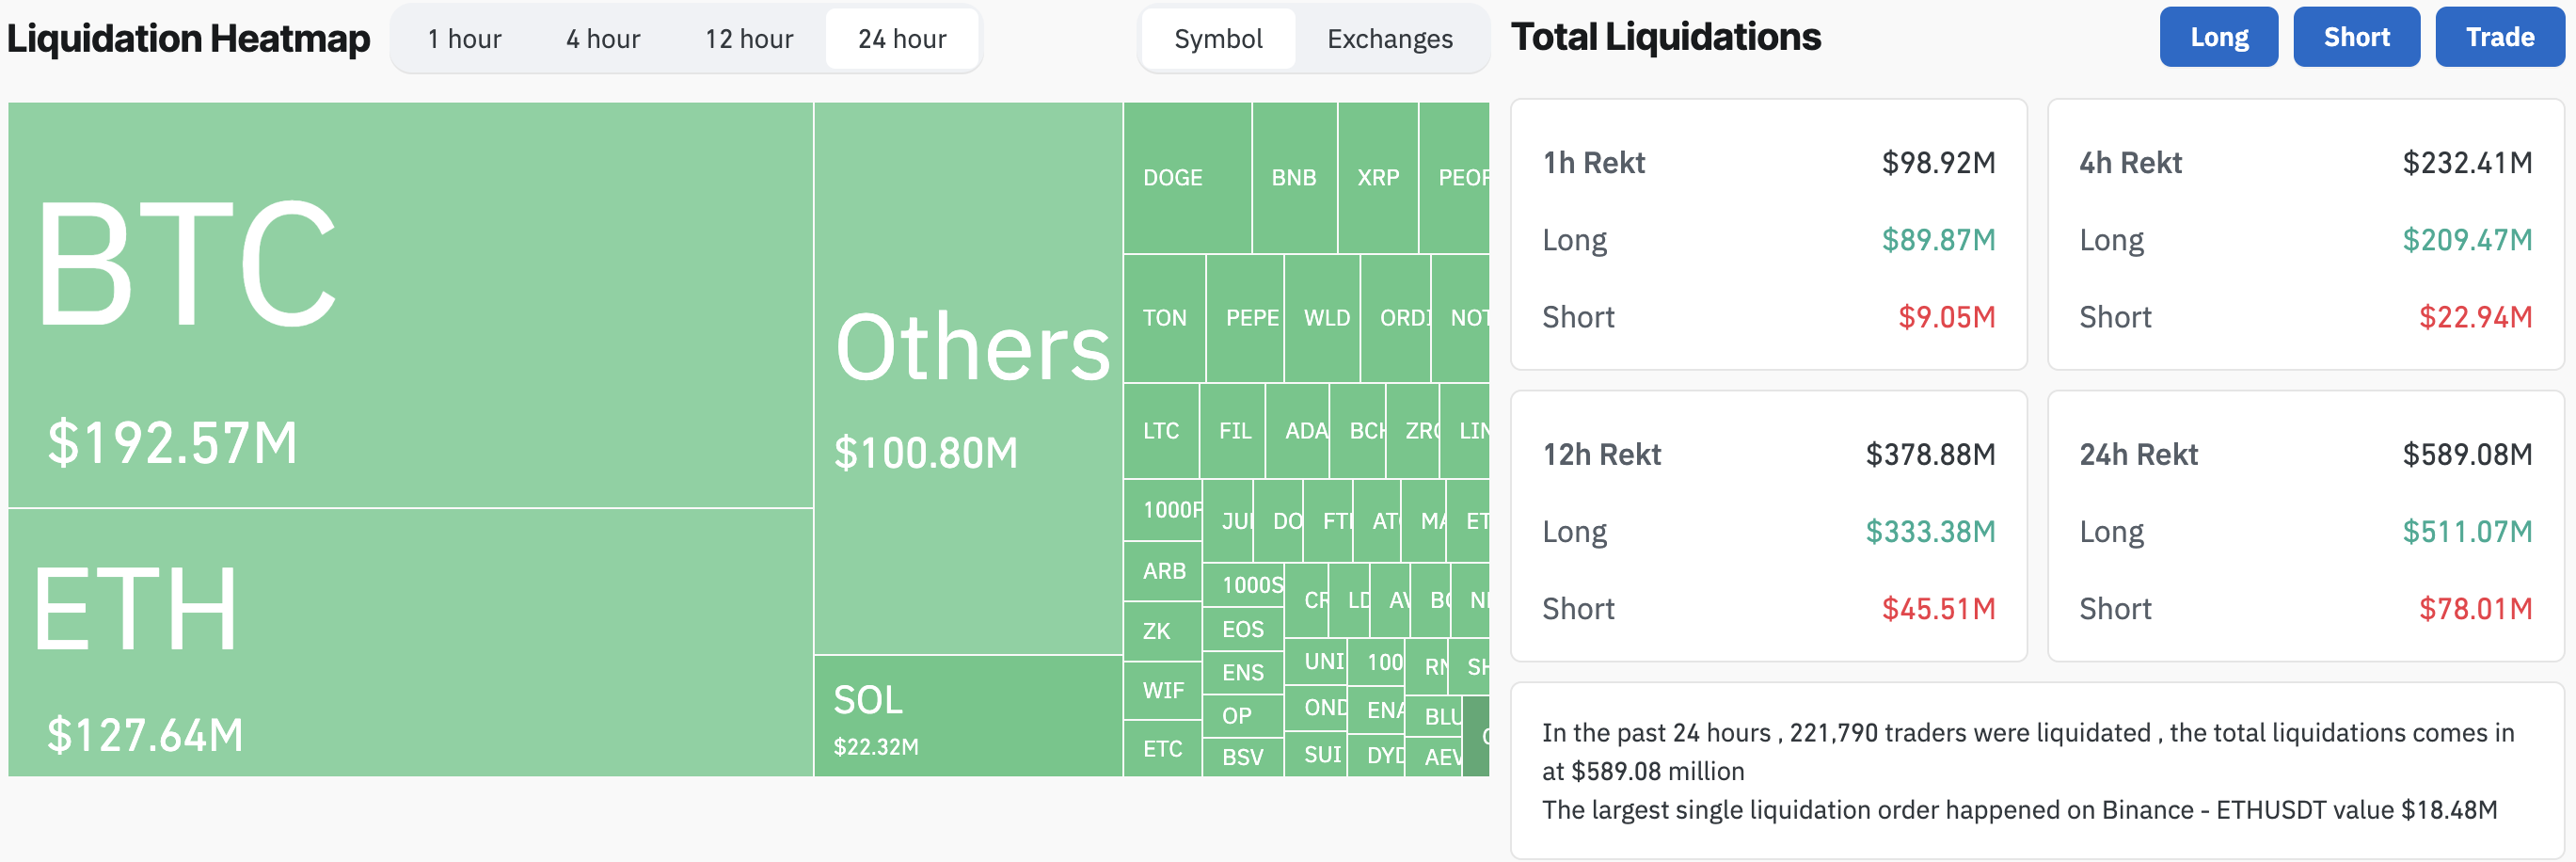Click the 1h Rekt summary card
The width and height of the screenshot is (2576, 862).
pyautogui.click(x=1768, y=234)
